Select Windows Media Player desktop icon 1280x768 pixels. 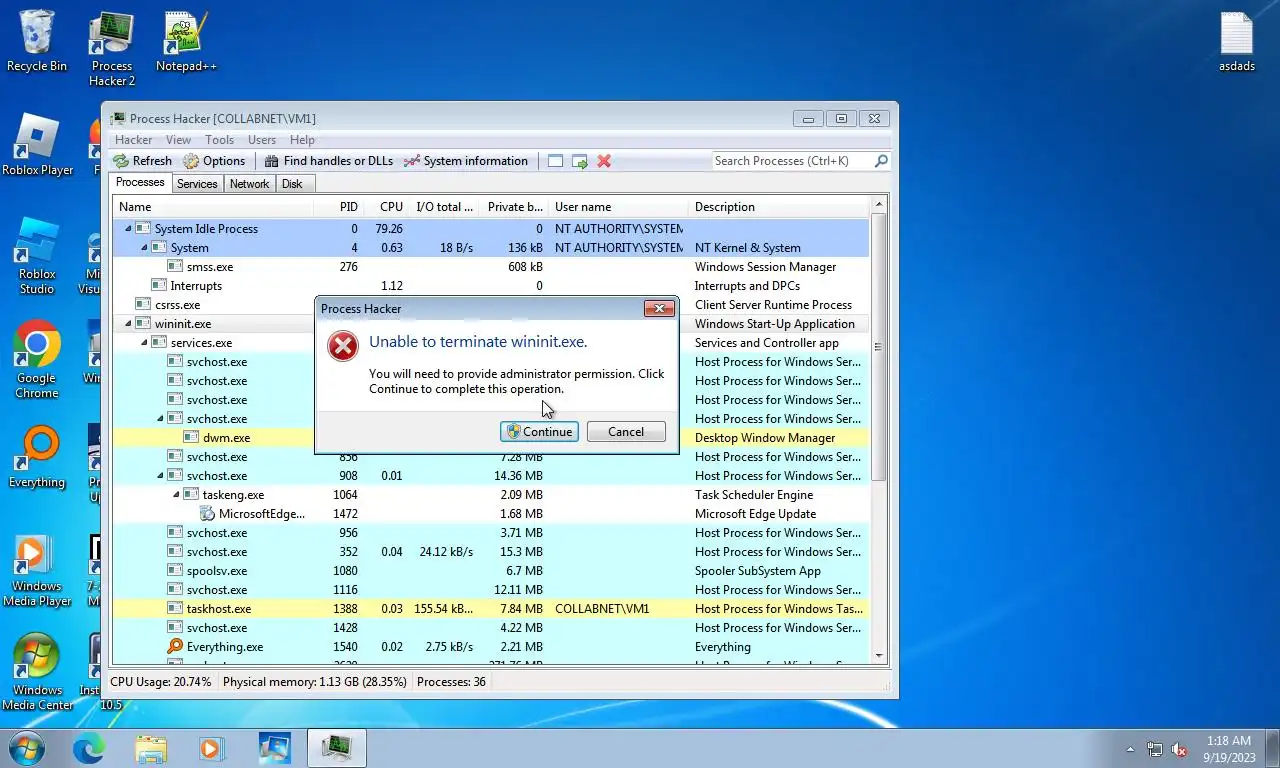37,569
